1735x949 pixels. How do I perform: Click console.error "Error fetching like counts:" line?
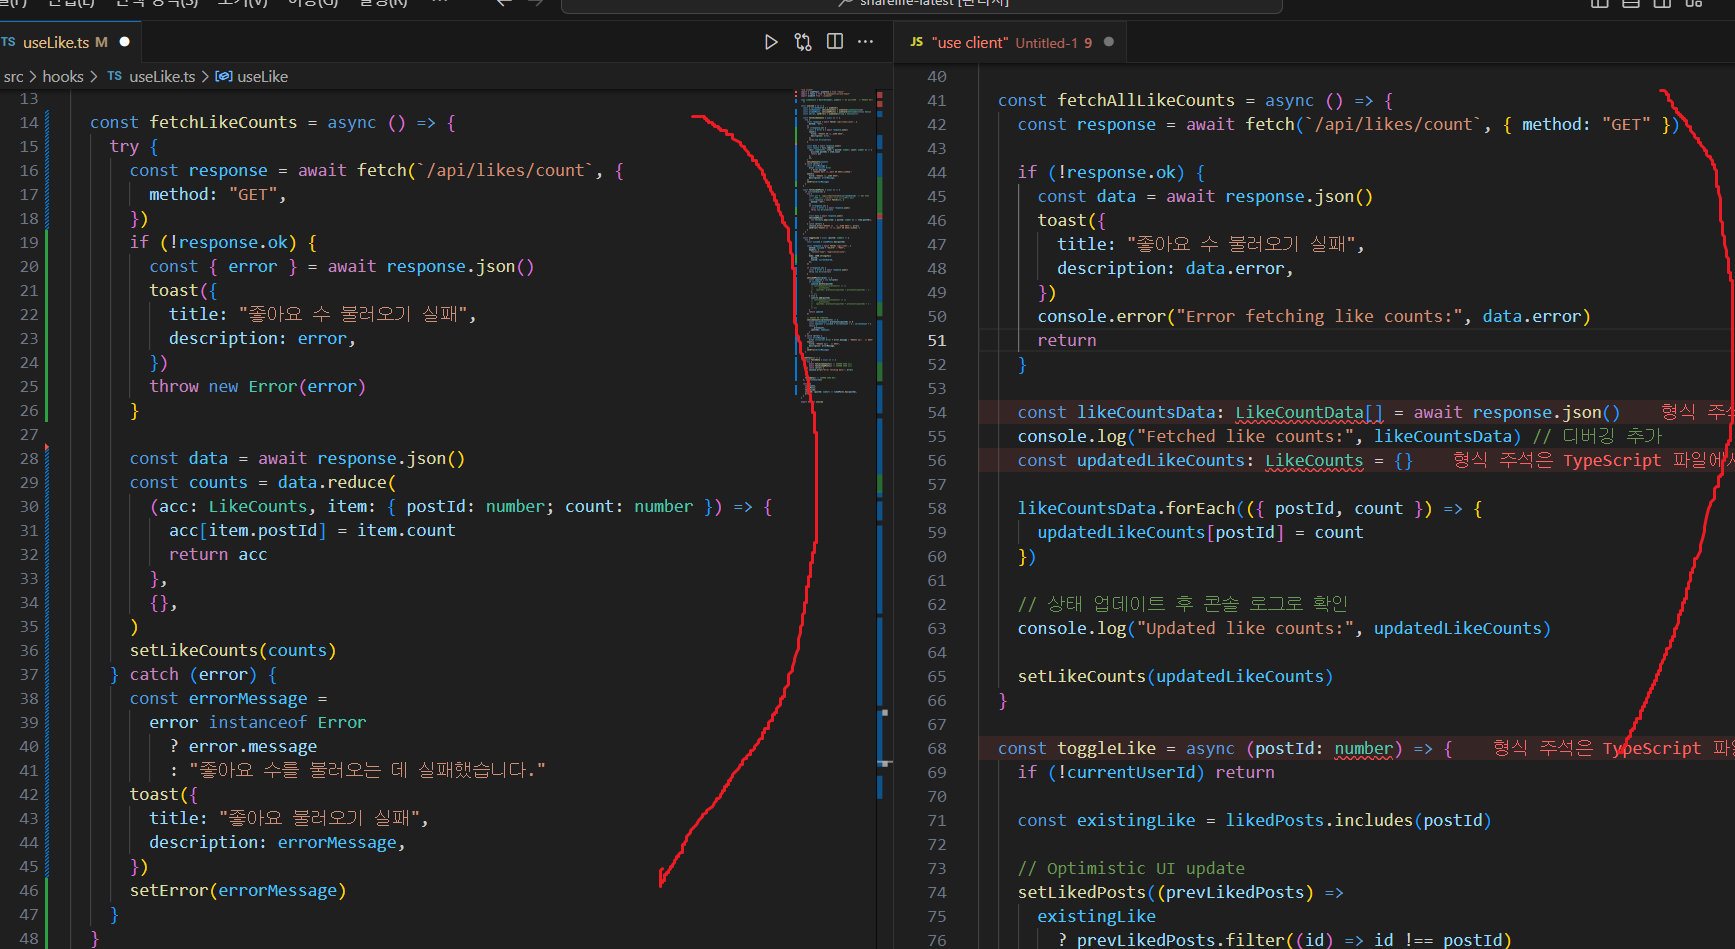pyautogui.click(x=1314, y=316)
